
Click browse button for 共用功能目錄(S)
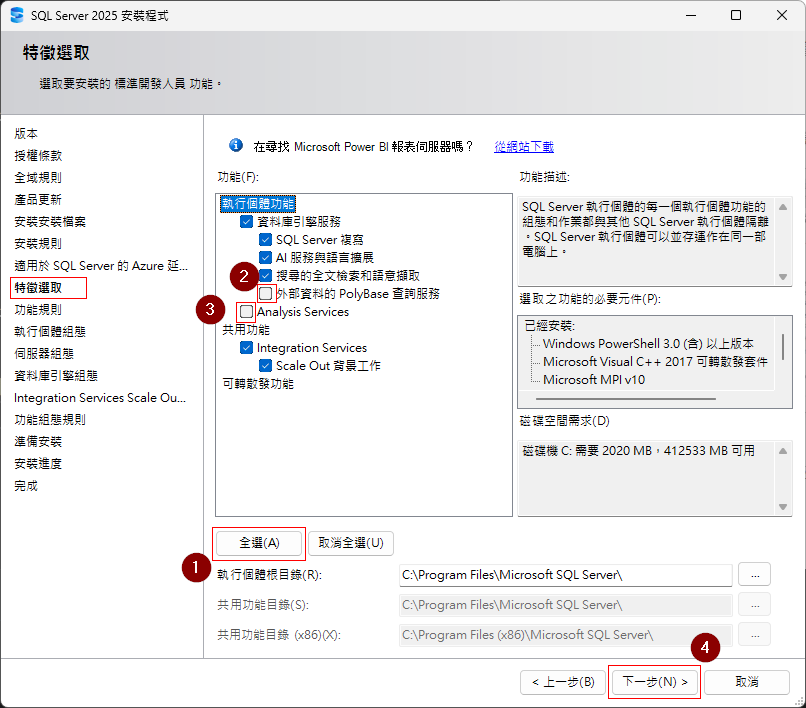[754, 605]
